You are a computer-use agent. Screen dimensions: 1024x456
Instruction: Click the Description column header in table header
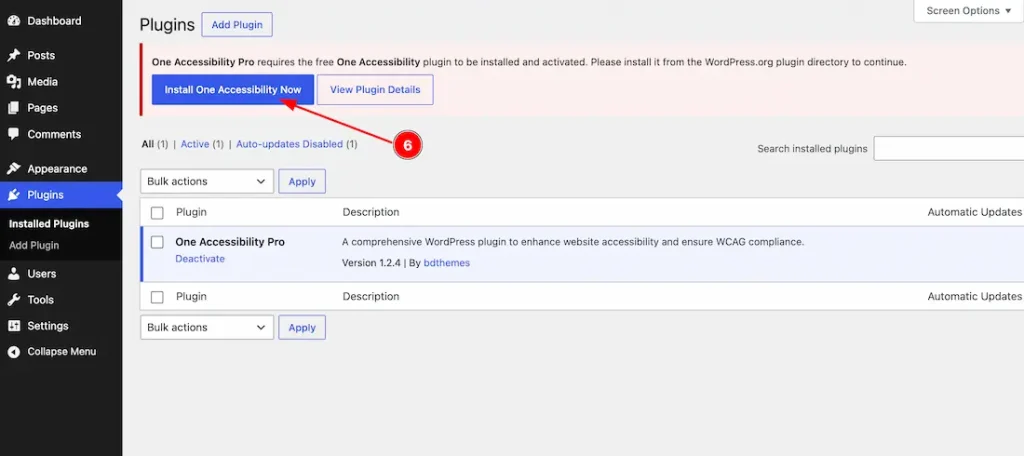point(371,212)
